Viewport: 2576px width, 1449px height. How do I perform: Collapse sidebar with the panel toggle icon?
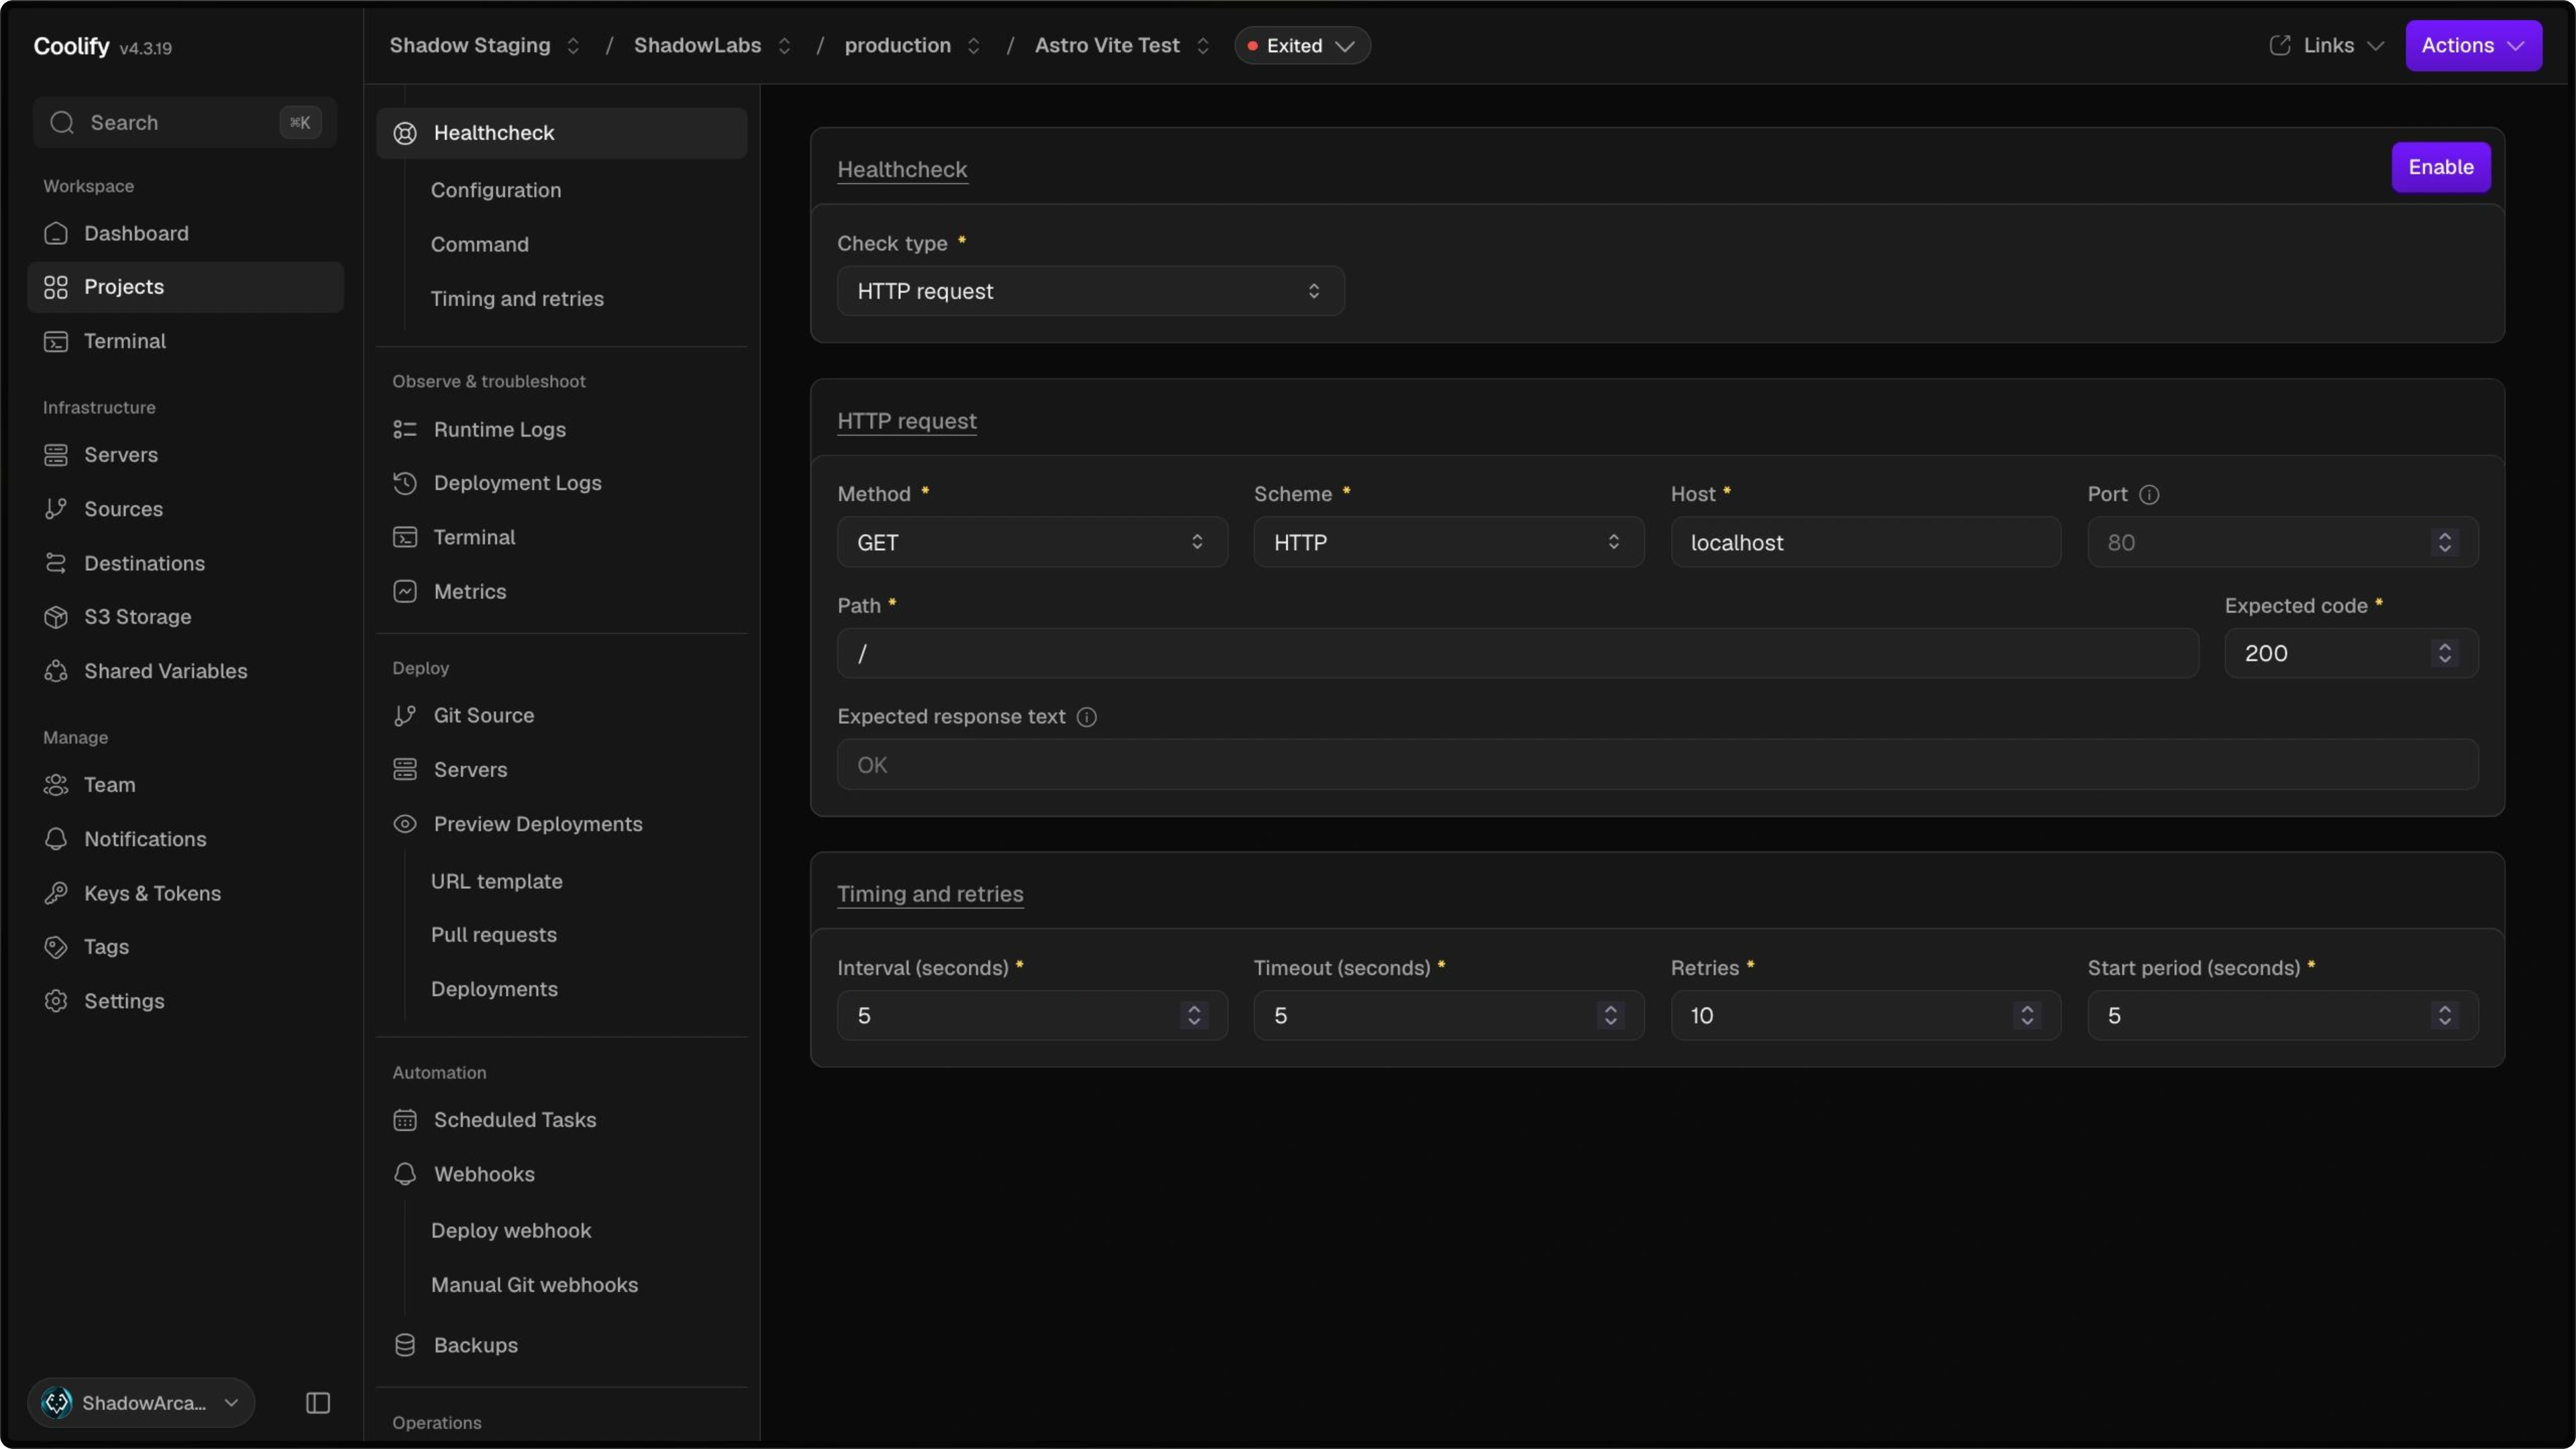pyautogui.click(x=318, y=1403)
